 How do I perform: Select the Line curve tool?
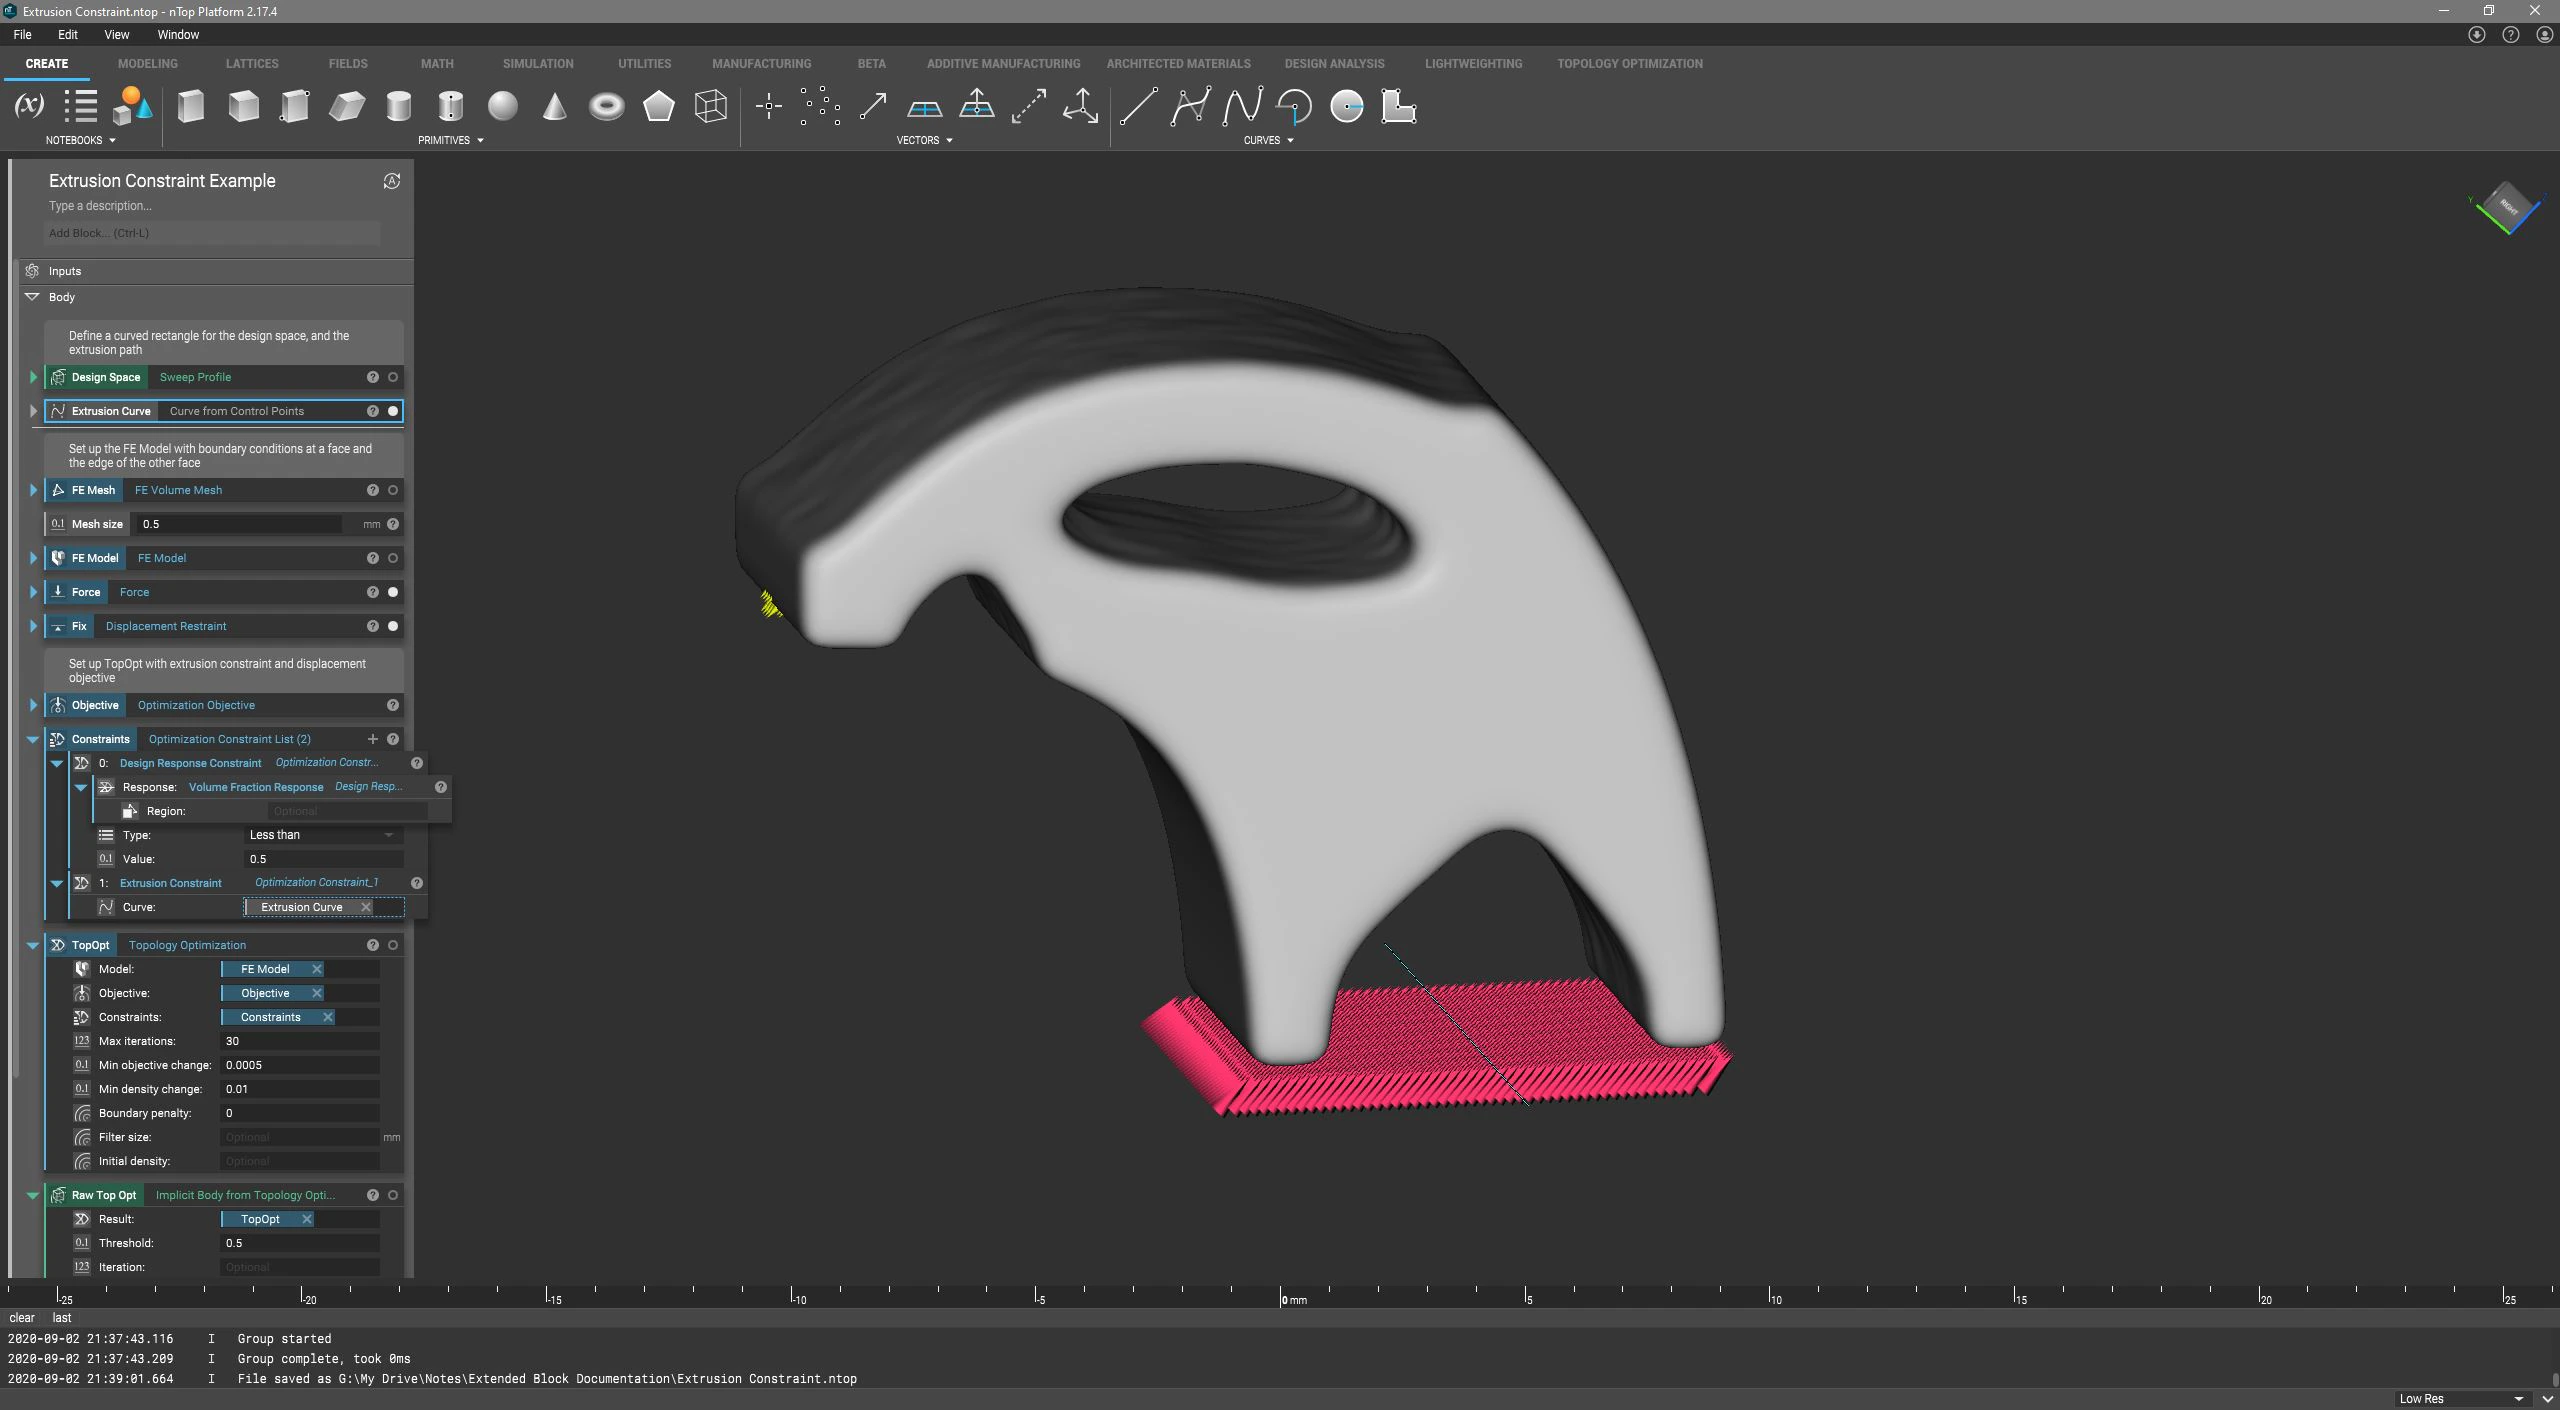(x=1138, y=106)
